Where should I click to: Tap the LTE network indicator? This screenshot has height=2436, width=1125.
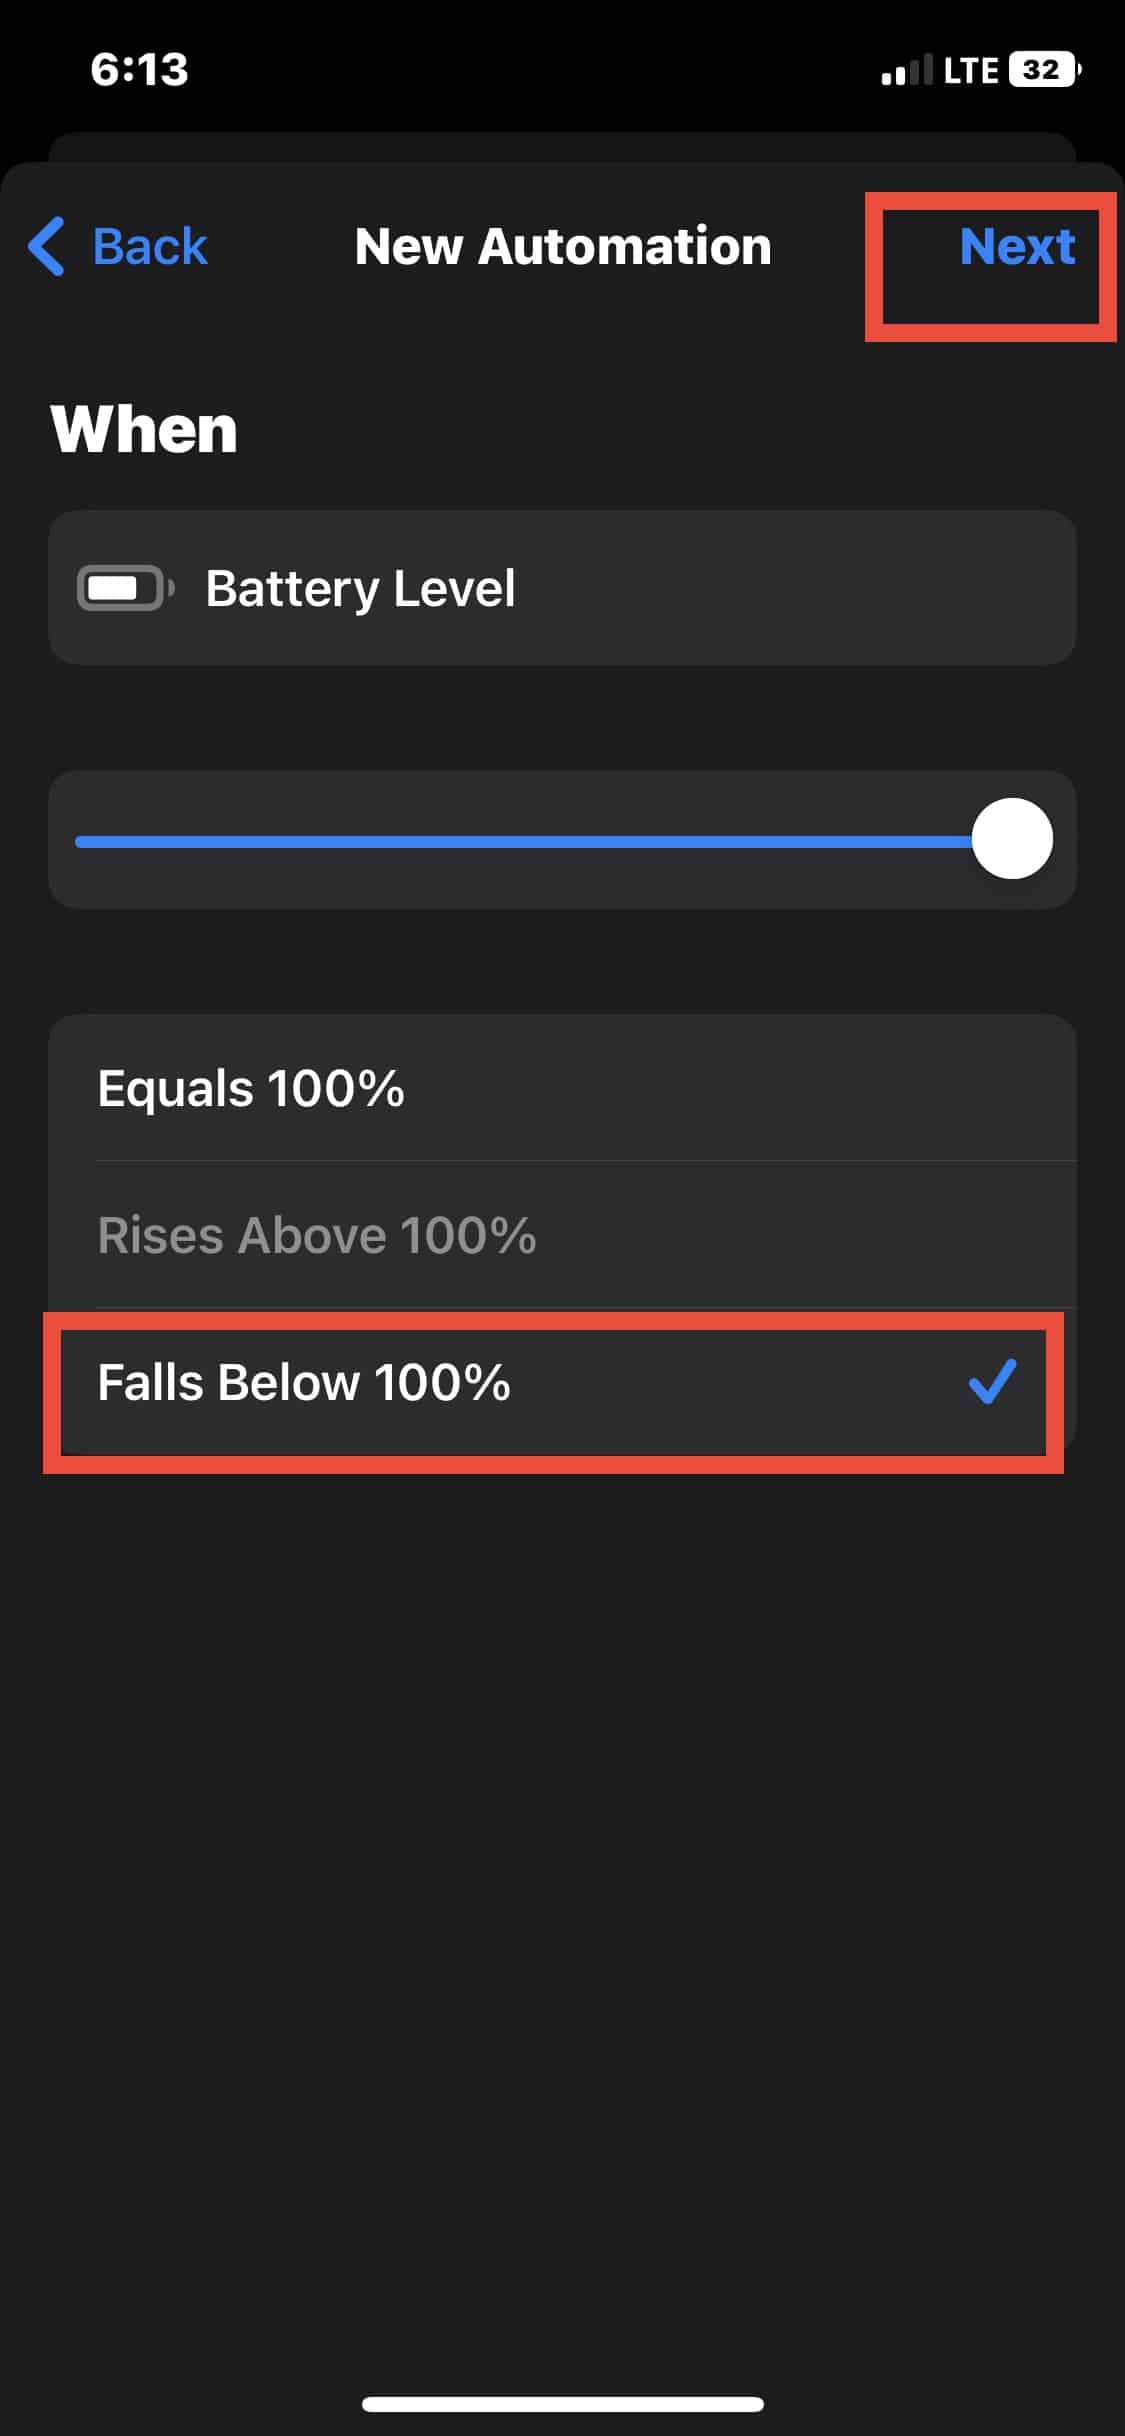tap(970, 70)
